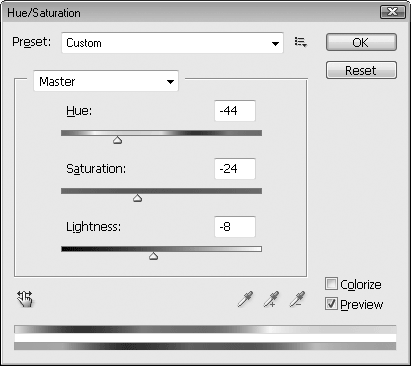The image size is (411, 366).
Task: Click the Hue value field showing -44
Action: (235, 111)
